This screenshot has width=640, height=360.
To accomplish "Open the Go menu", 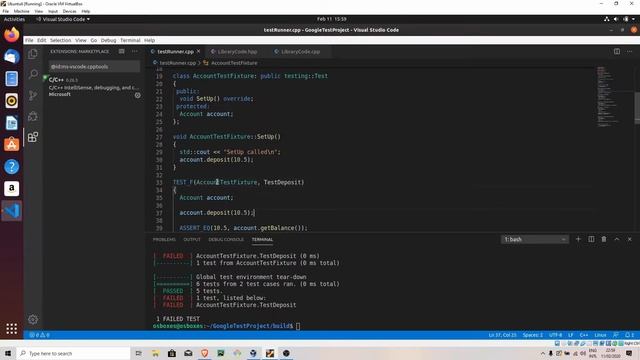I will click(94, 40).
